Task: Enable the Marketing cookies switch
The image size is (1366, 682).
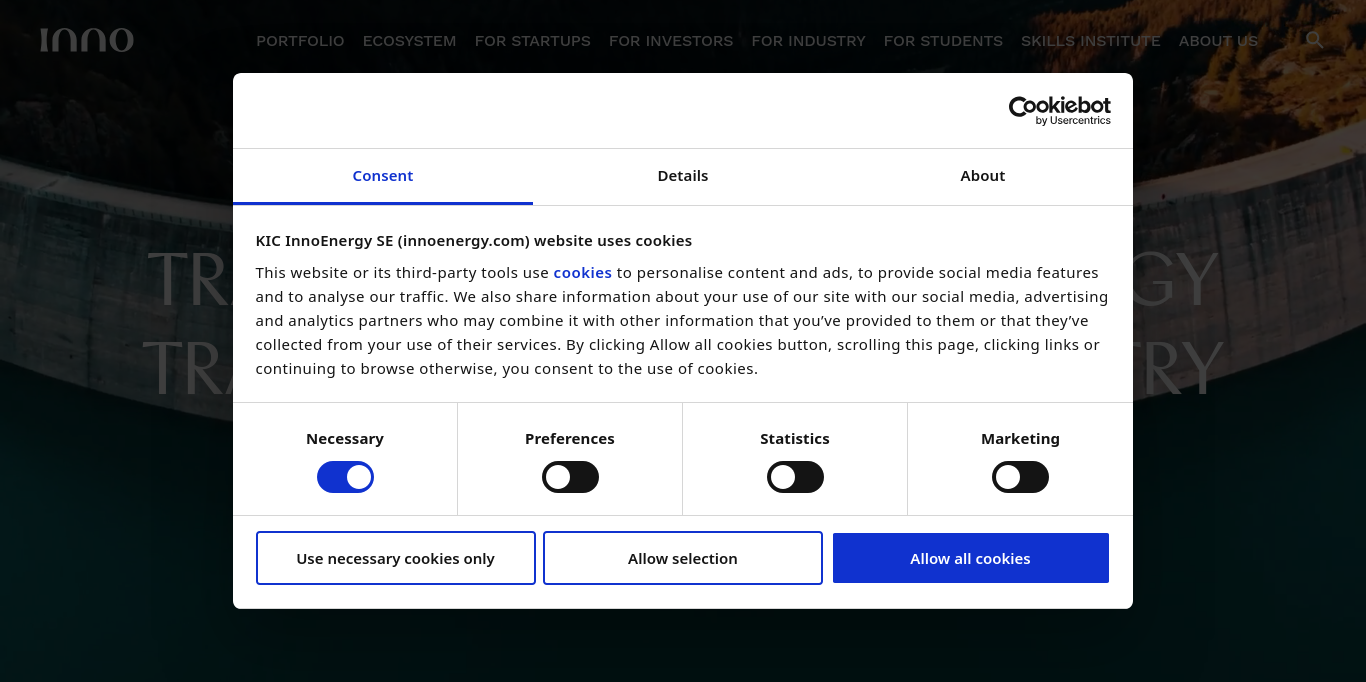Action: point(1020,477)
